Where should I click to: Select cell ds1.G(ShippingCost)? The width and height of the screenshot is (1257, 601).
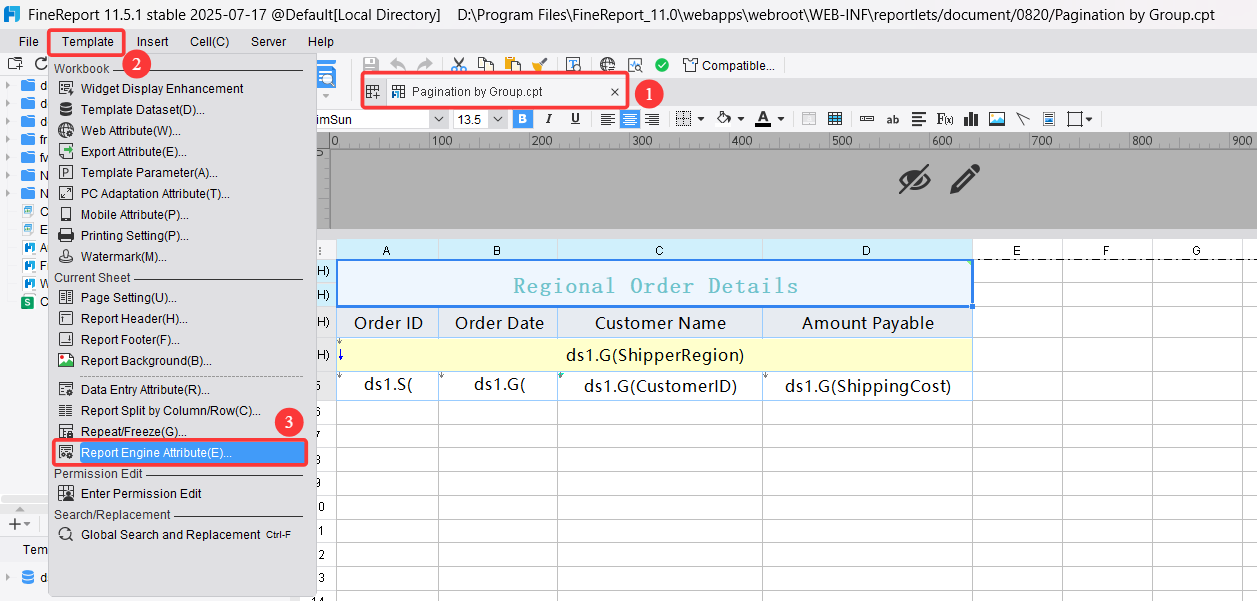tap(867, 386)
